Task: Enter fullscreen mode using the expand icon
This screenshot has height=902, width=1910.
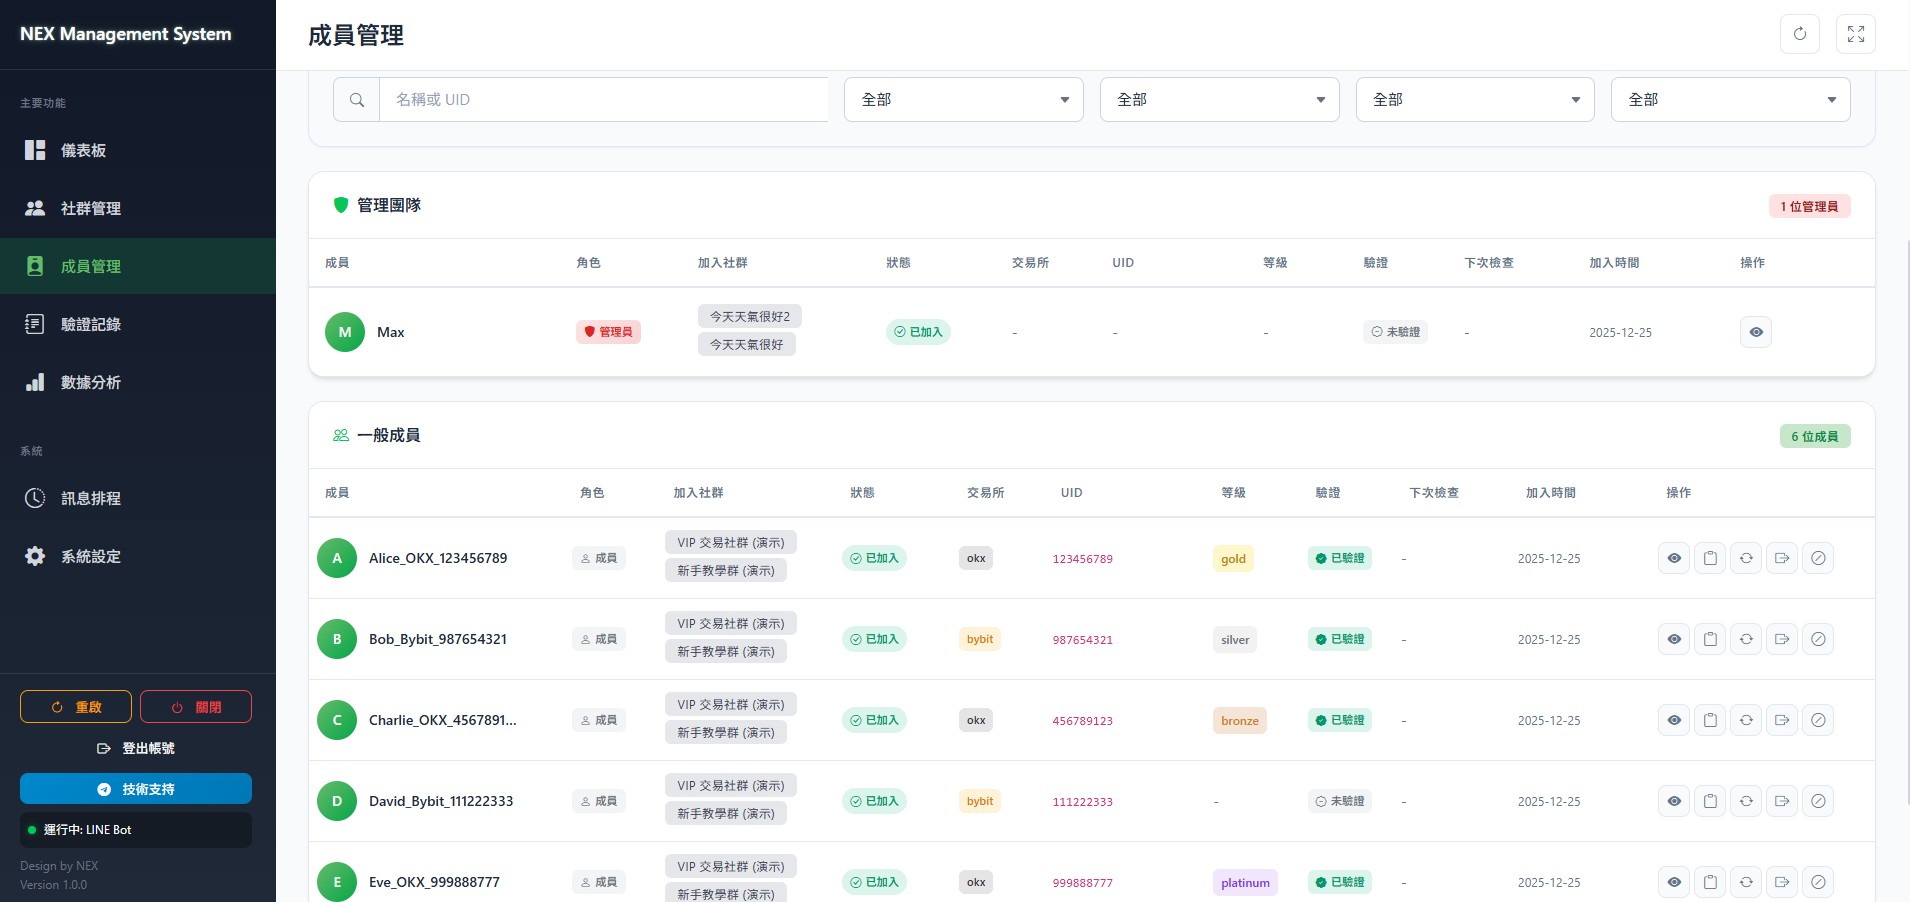Action: 1855,34
